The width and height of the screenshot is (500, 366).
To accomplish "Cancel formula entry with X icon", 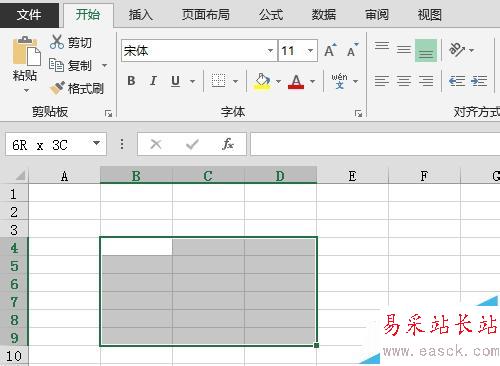I will tap(156, 144).
